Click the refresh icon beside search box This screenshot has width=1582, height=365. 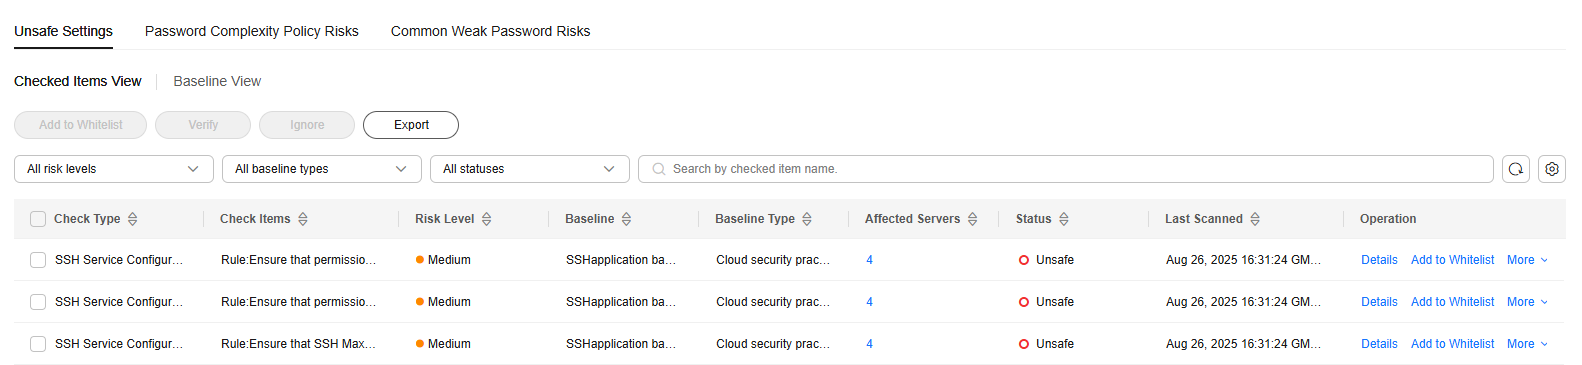(1516, 169)
